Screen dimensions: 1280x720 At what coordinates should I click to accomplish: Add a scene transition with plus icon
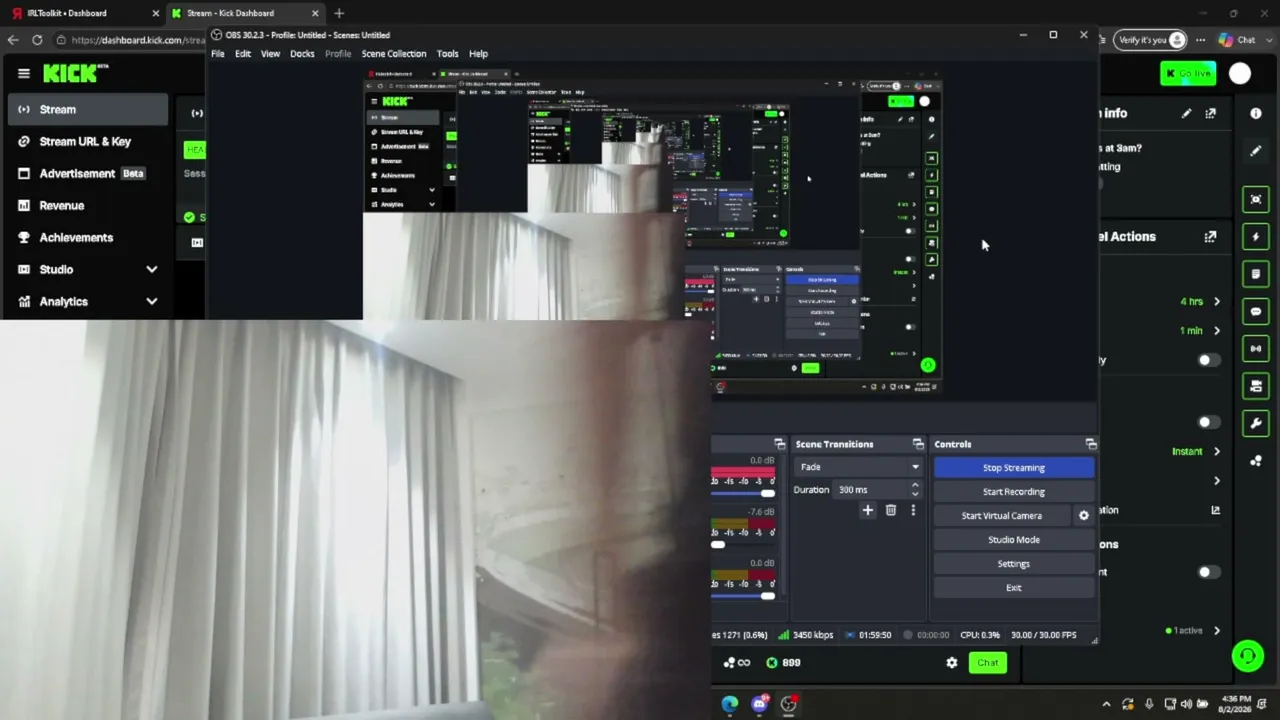coord(867,510)
